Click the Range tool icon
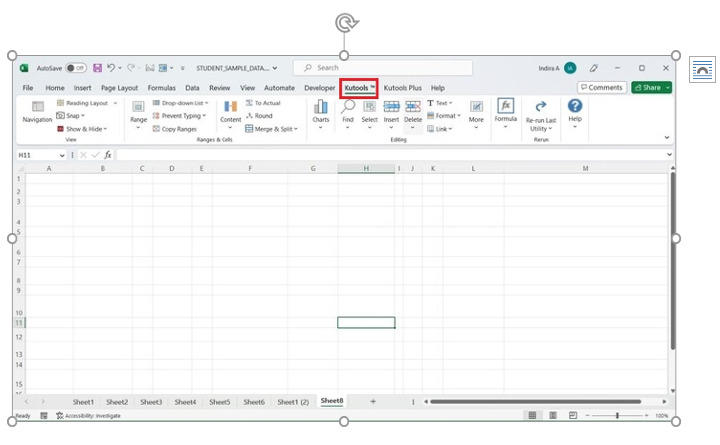 tap(138, 107)
